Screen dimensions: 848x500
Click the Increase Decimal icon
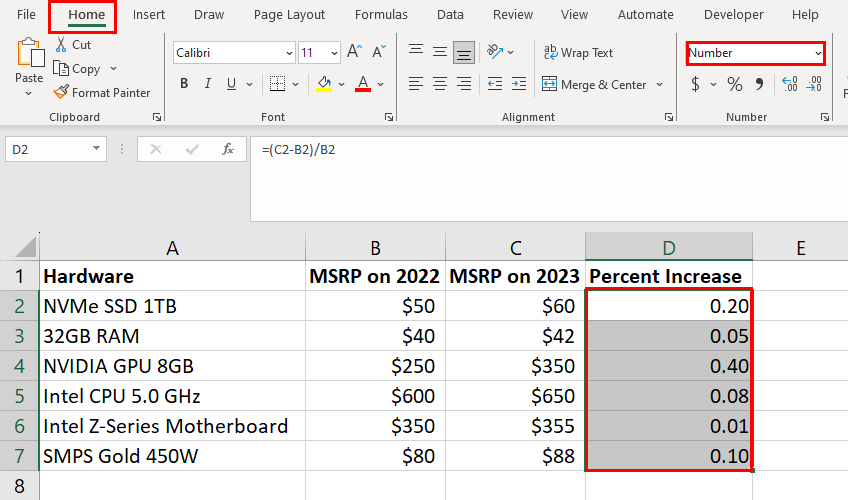(790, 84)
